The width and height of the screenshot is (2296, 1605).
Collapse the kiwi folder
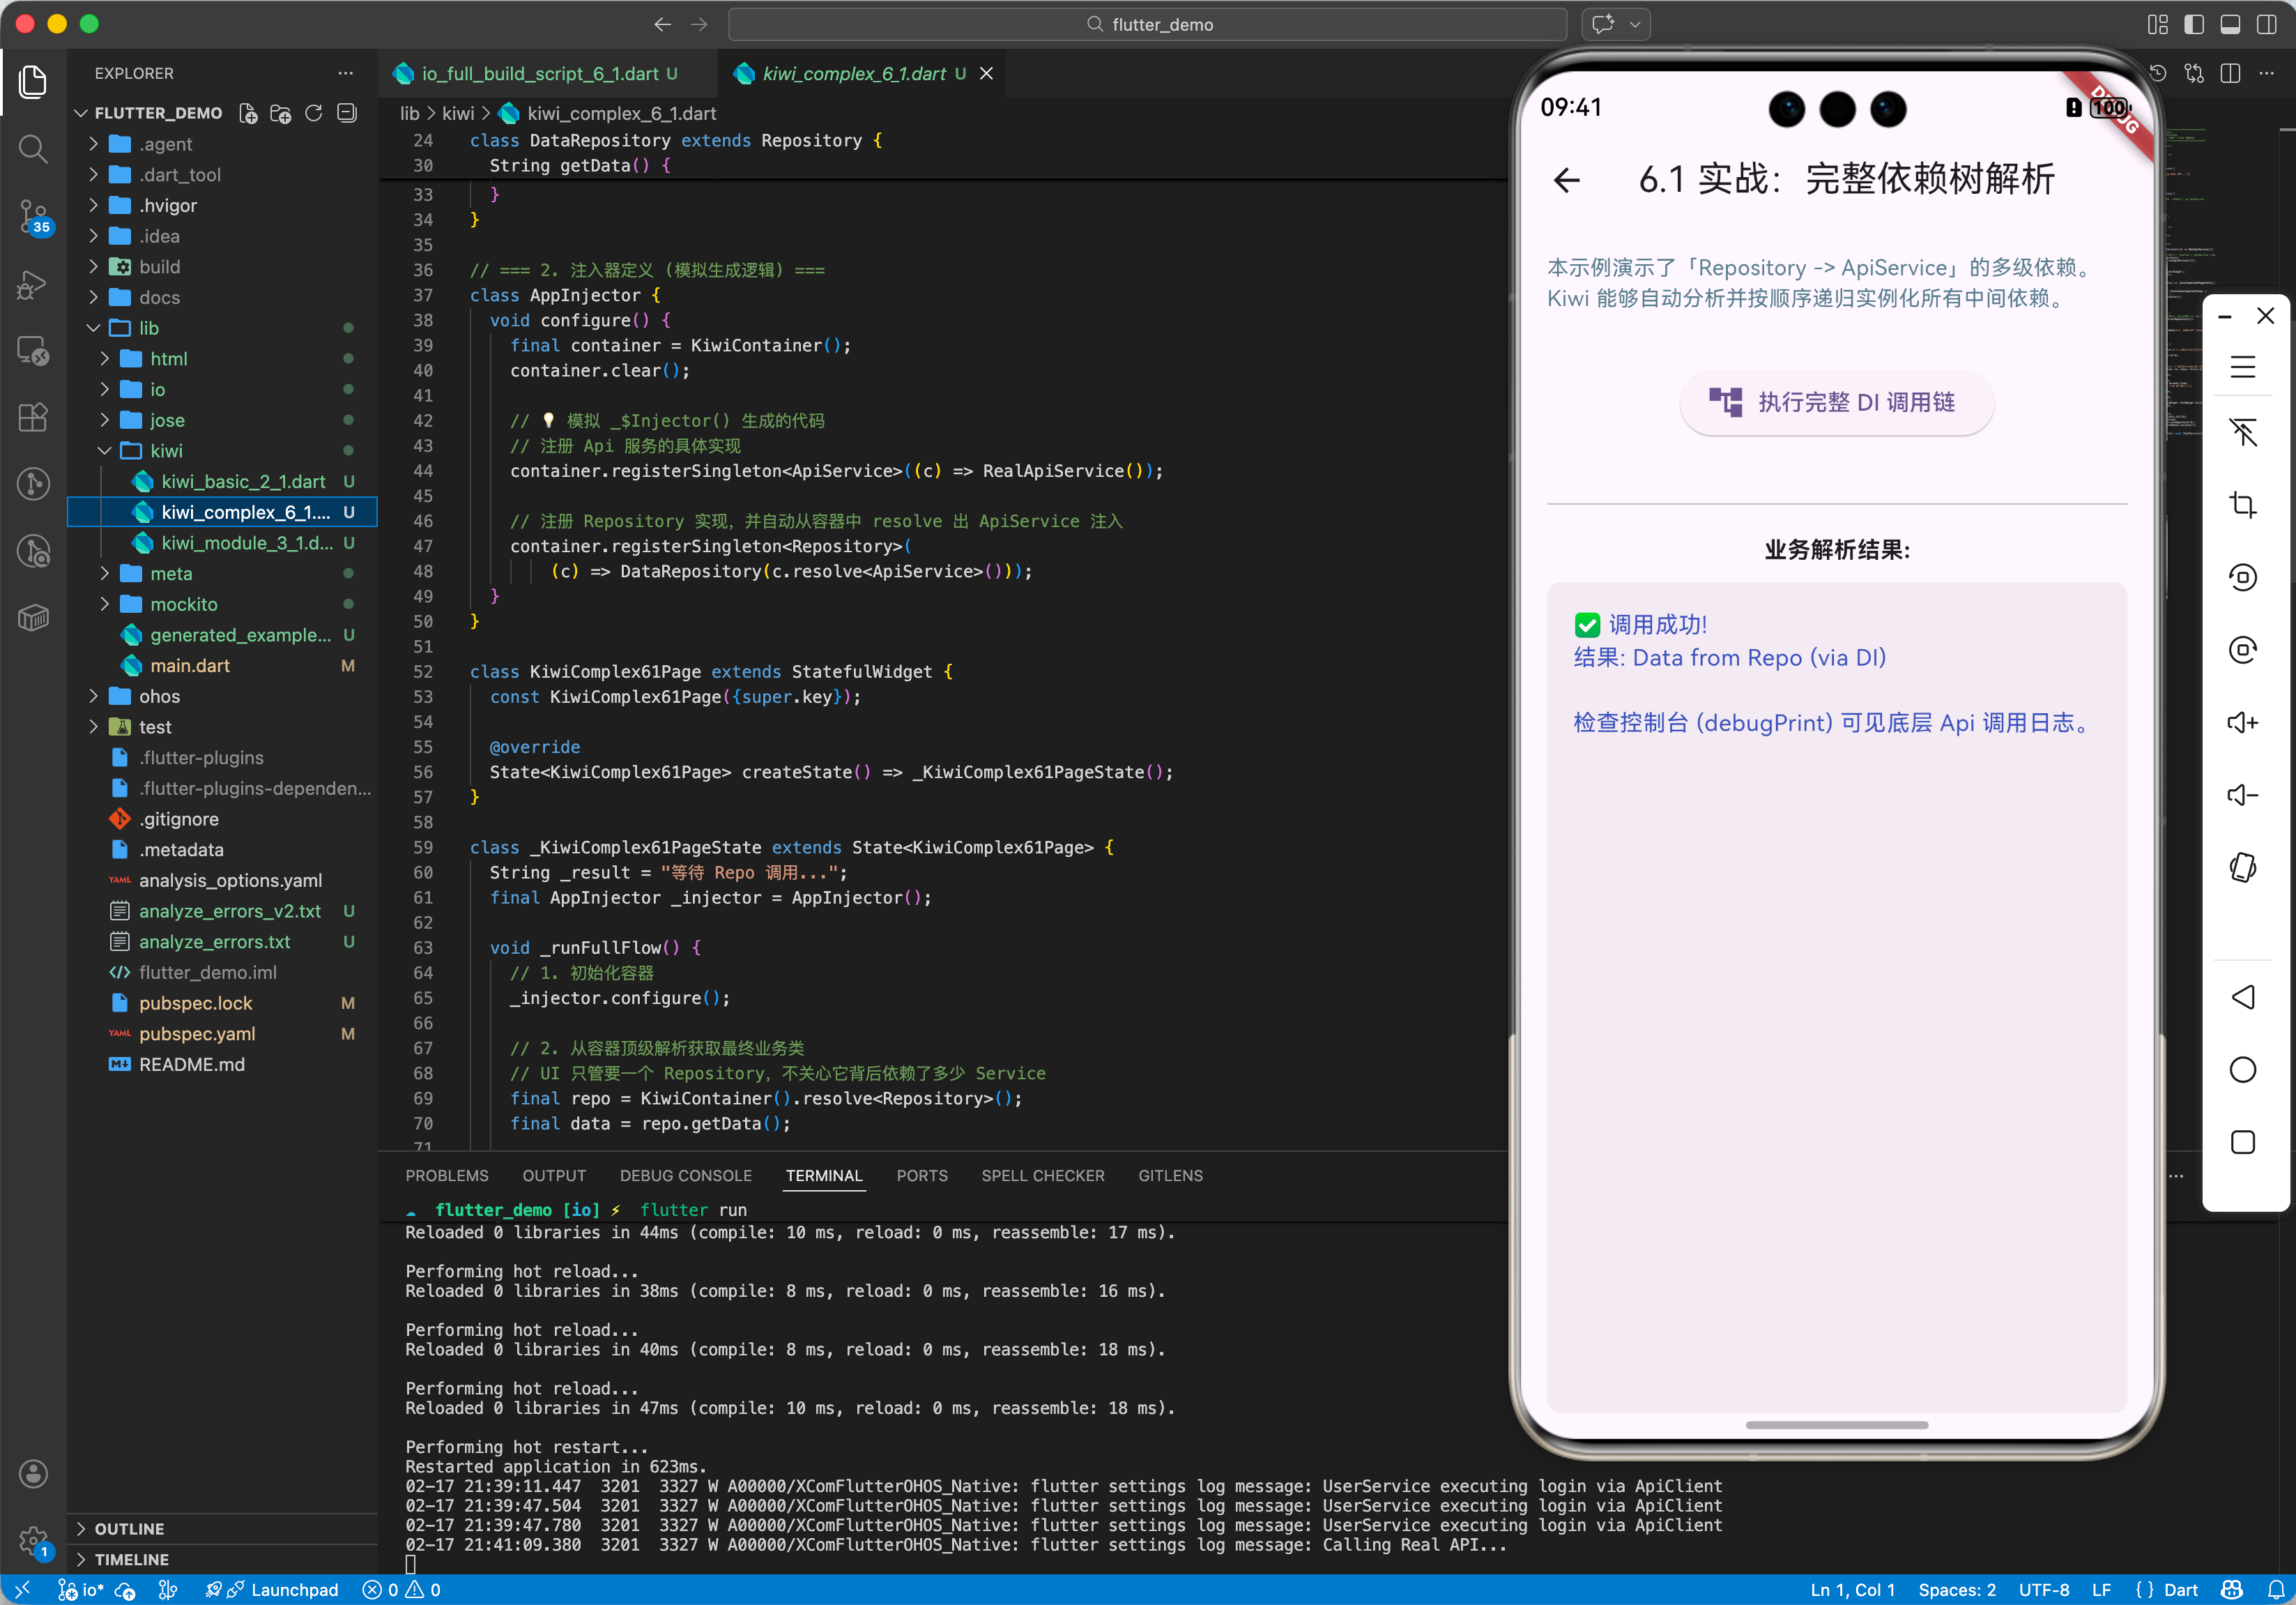pyautogui.click(x=165, y=451)
